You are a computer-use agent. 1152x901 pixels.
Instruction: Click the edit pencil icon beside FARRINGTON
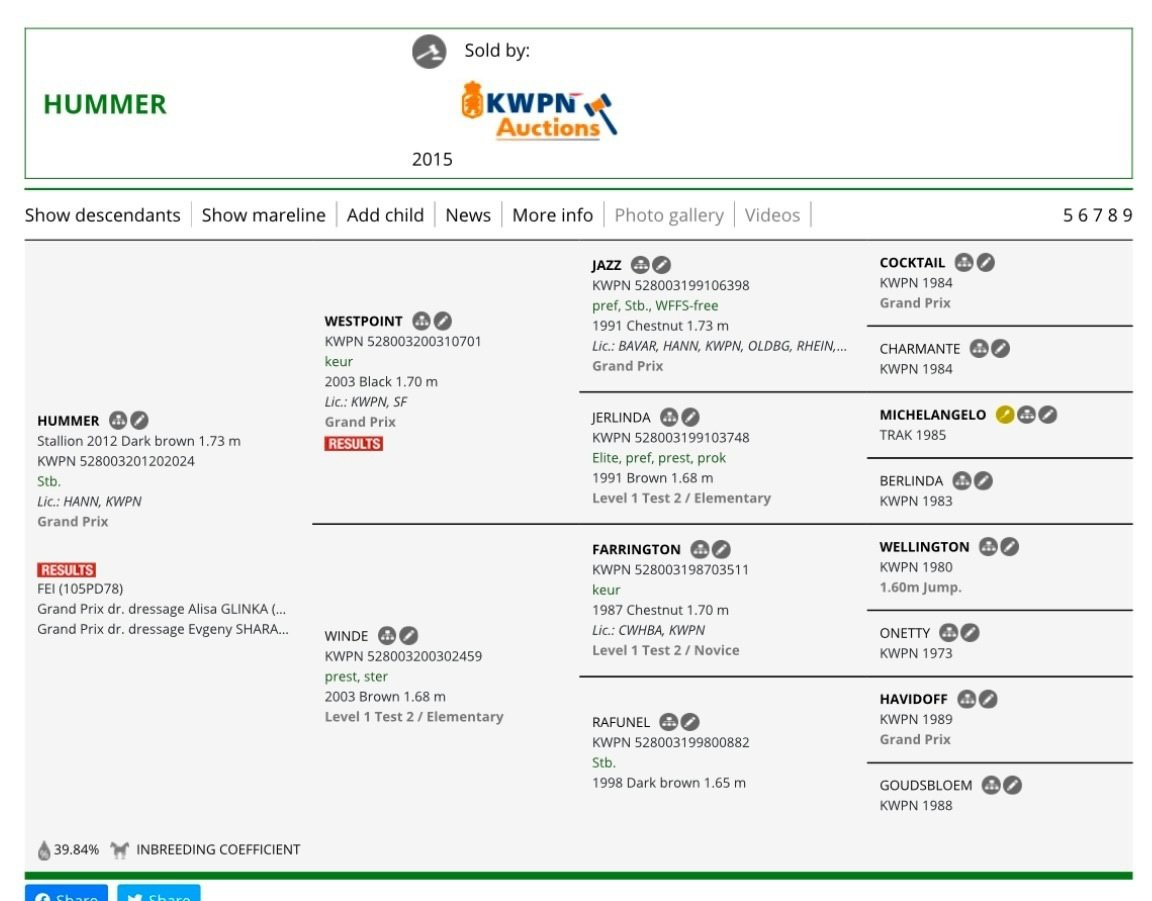721,549
